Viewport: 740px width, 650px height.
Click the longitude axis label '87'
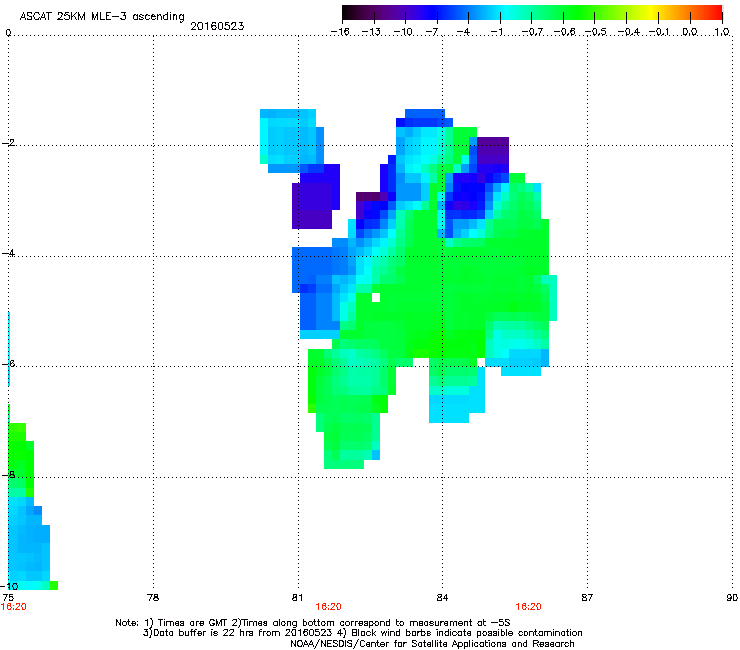587,598
